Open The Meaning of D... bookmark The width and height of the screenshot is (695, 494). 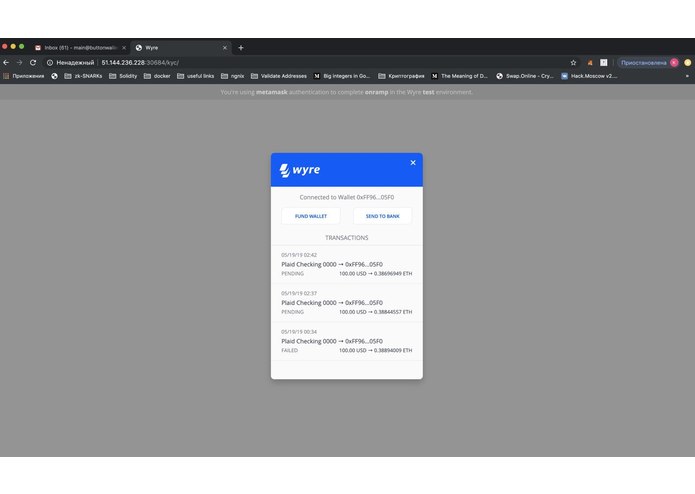pos(460,76)
